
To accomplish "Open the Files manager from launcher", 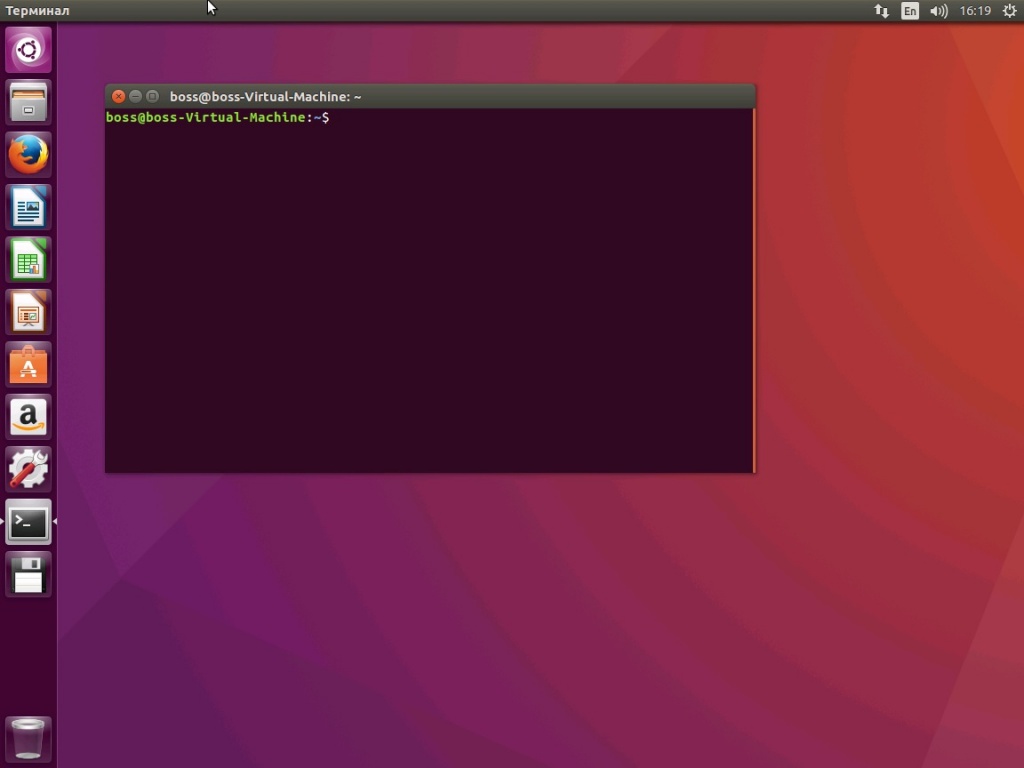I will 28,102.
